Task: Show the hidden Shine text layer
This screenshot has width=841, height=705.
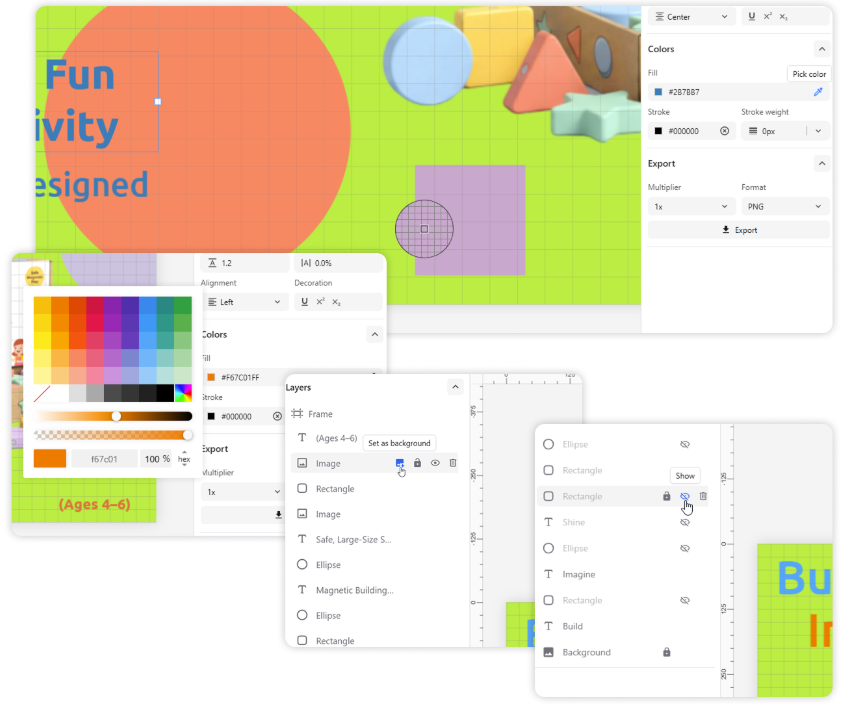Action: click(685, 522)
